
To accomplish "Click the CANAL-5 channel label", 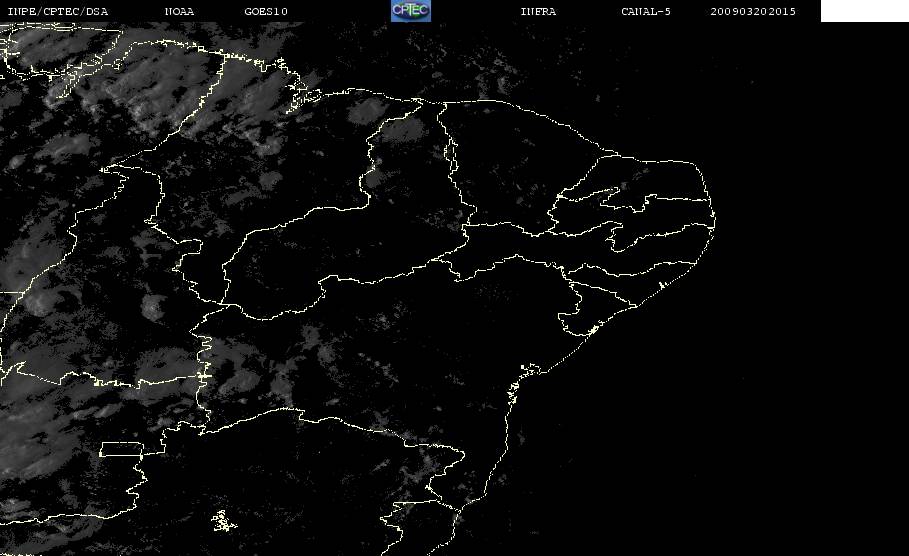I will 646,11.
